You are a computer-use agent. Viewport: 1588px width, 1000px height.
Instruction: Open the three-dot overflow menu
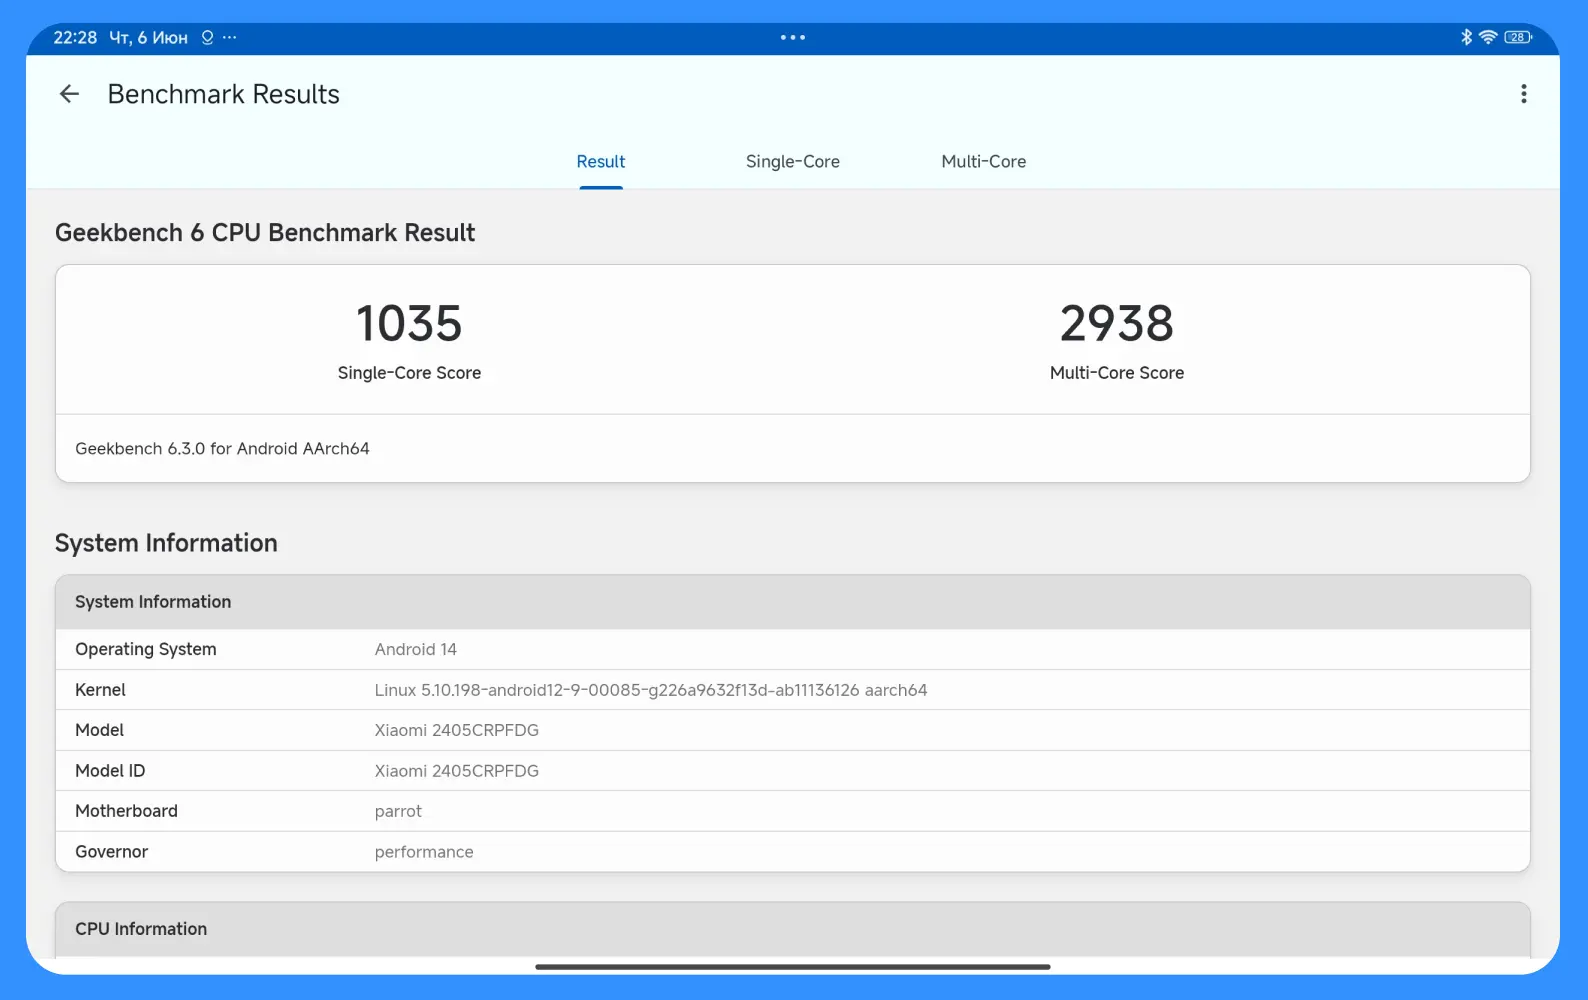[1523, 94]
